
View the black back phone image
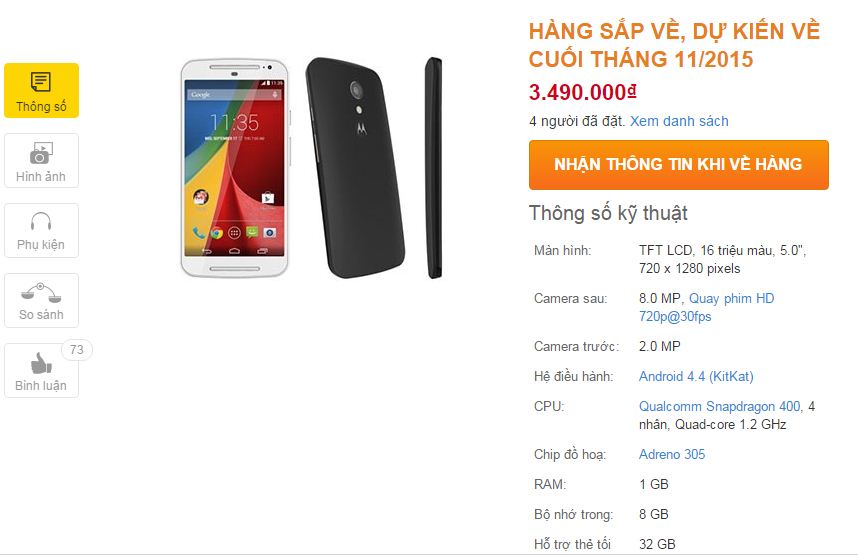356,167
